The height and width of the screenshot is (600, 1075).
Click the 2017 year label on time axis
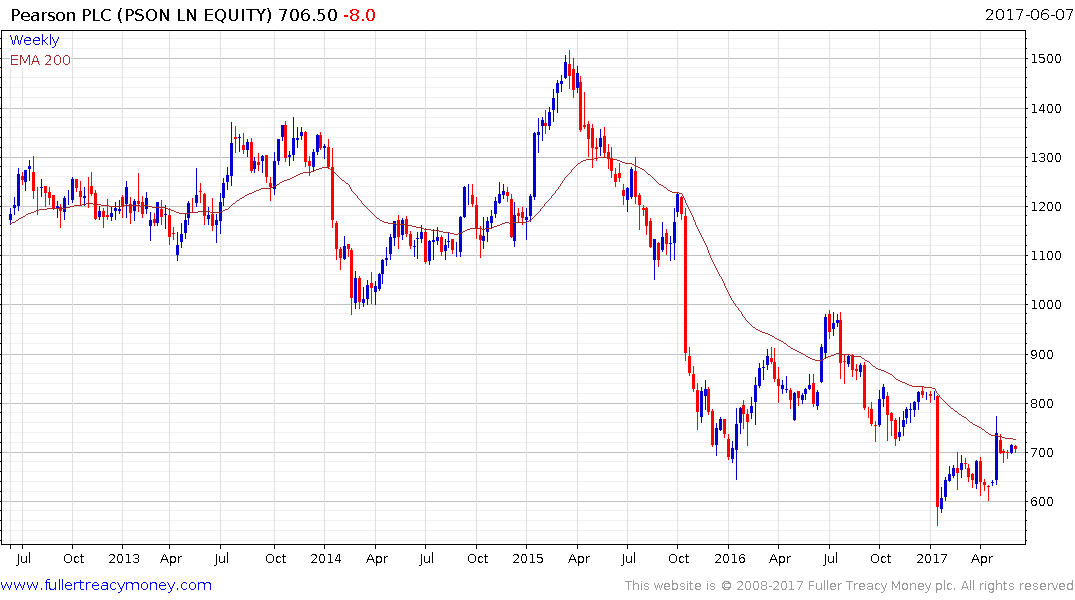coord(932,558)
